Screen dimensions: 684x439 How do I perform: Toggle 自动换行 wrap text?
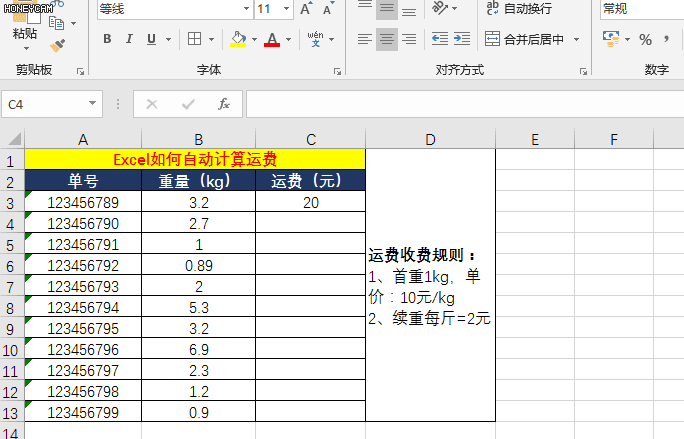coord(519,8)
